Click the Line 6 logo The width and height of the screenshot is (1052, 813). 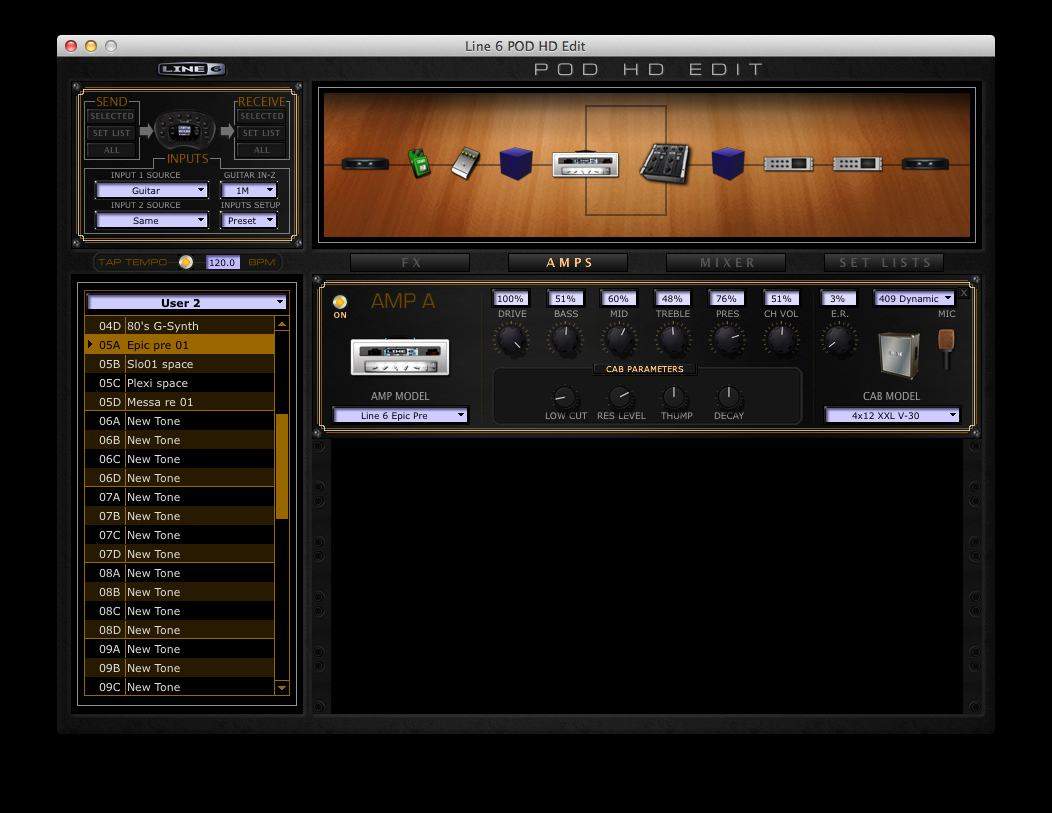(x=191, y=69)
